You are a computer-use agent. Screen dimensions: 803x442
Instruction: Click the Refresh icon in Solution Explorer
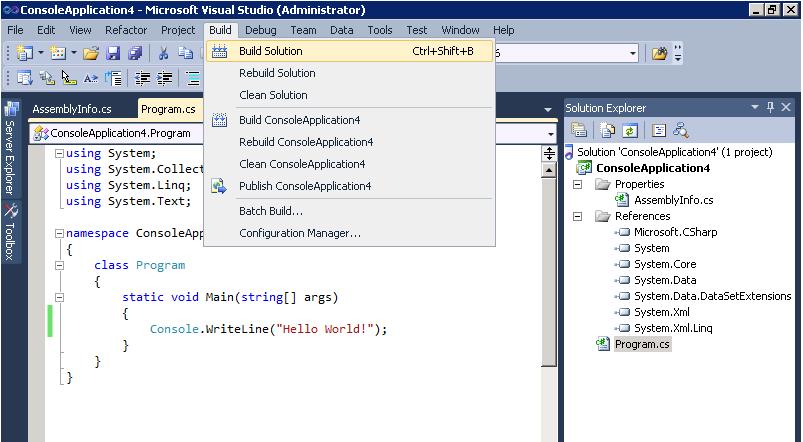point(629,130)
